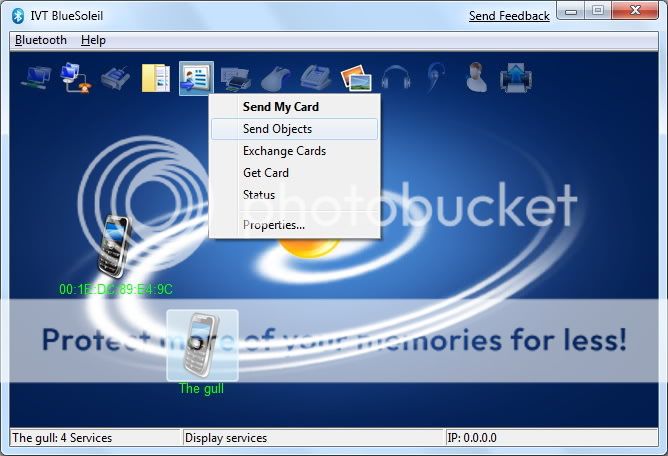Open the Bluetooth menu in menu bar
This screenshot has height=456, width=668.
point(41,40)
